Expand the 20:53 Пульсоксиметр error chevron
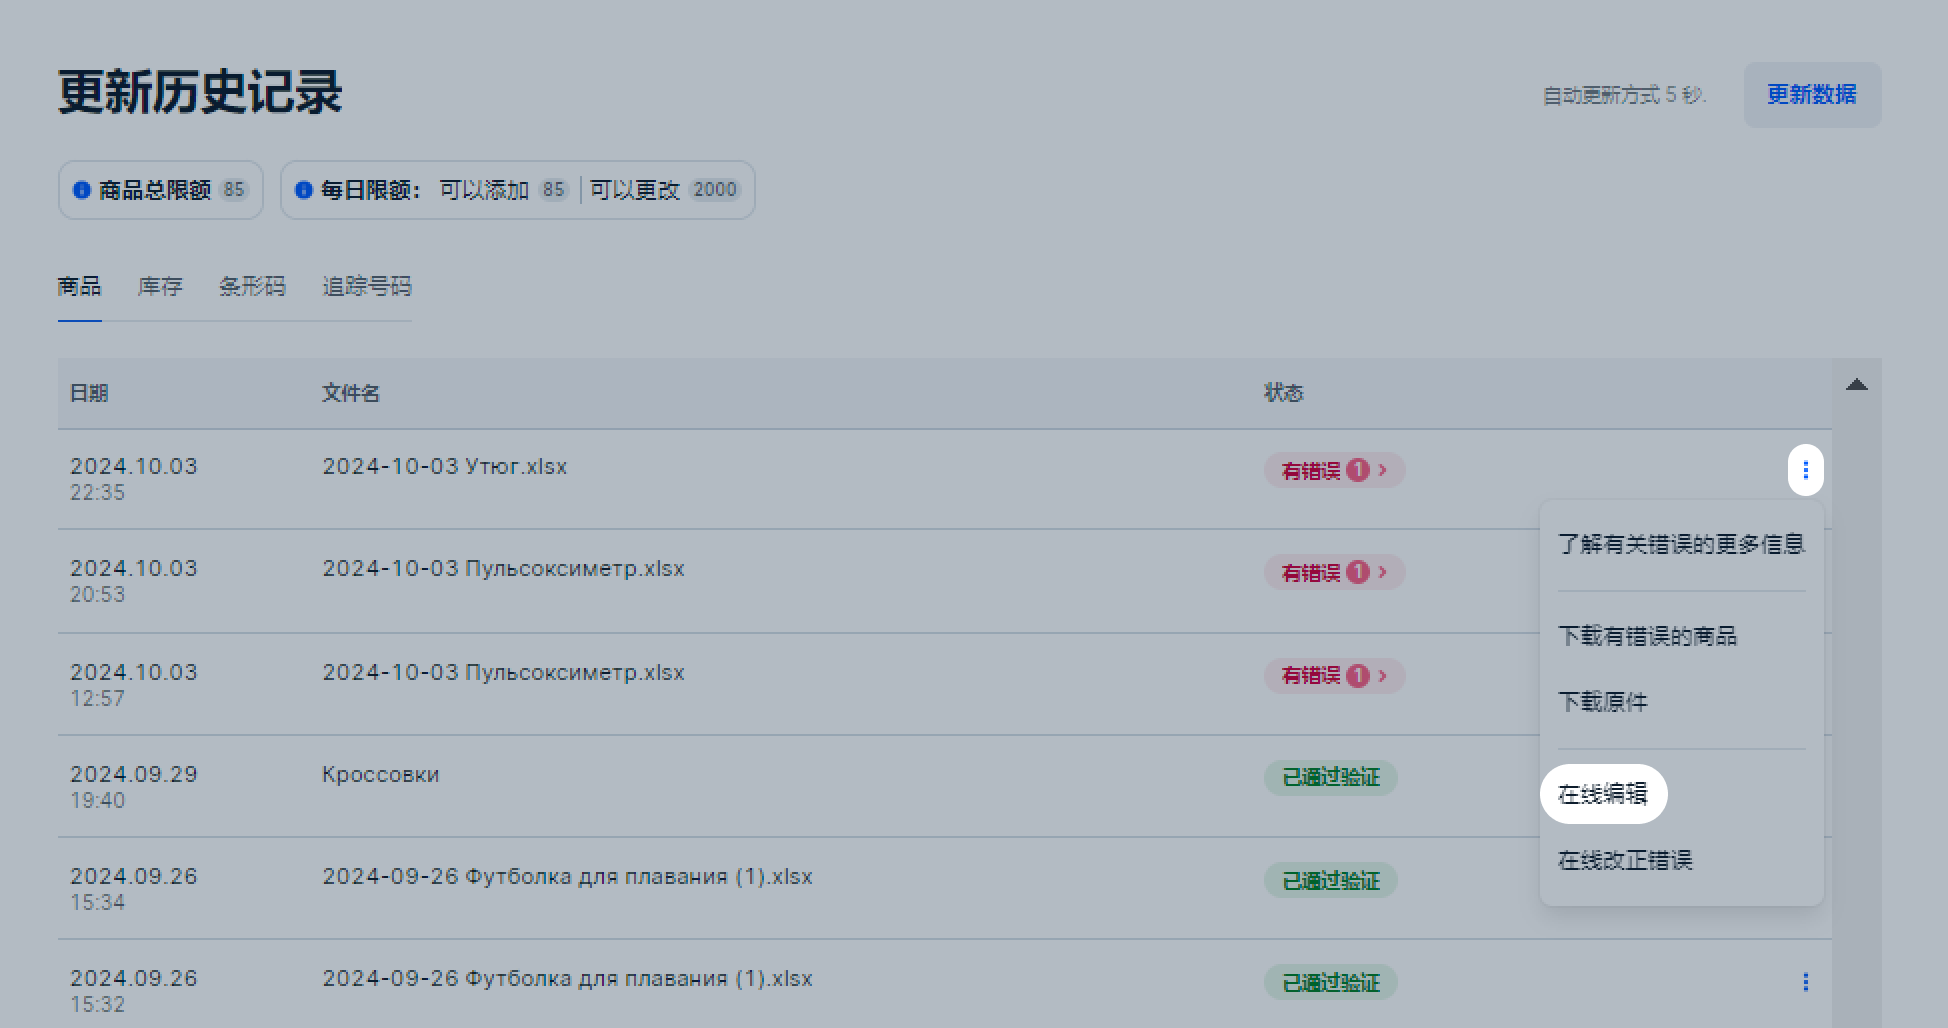 [x=1384, y=572]
